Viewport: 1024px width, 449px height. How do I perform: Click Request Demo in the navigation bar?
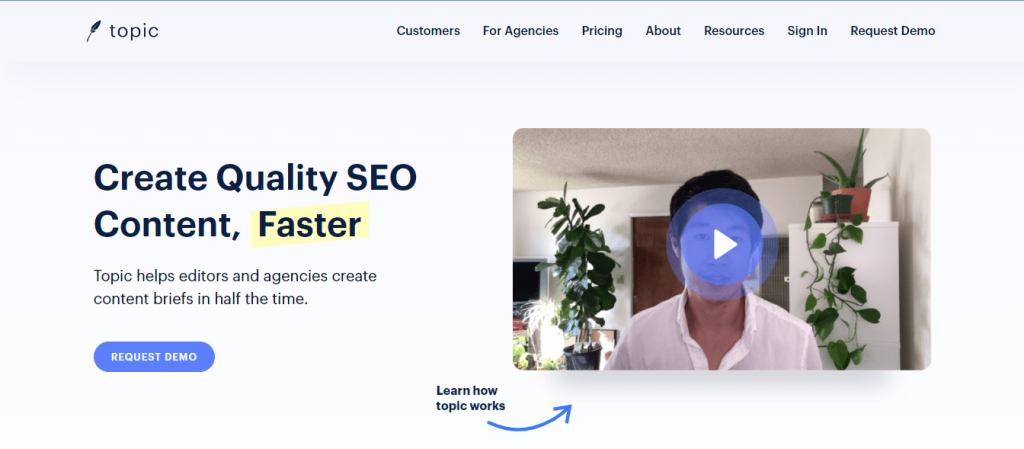coord(892,31)
